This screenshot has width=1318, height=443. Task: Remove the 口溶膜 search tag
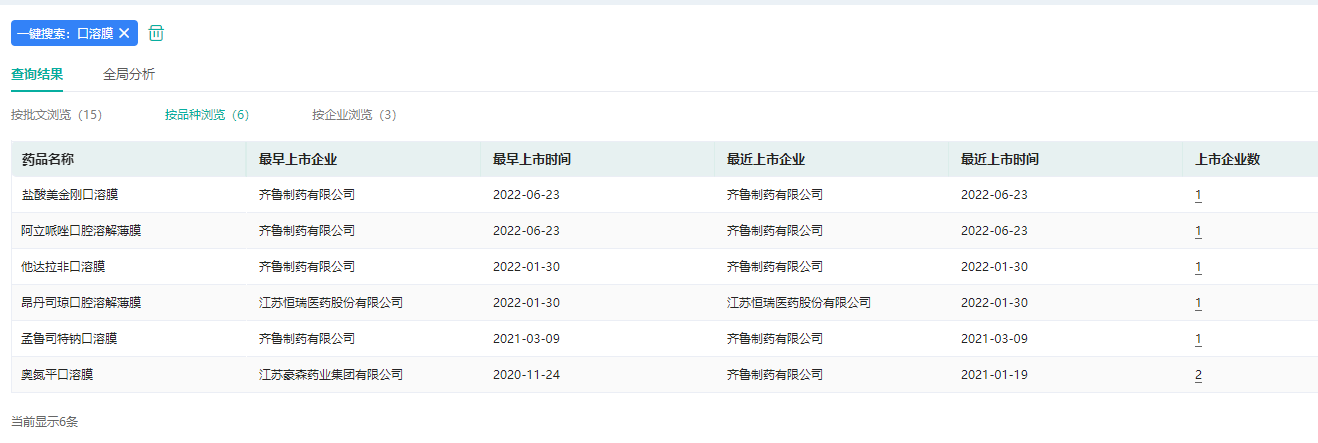pos(124,33)
